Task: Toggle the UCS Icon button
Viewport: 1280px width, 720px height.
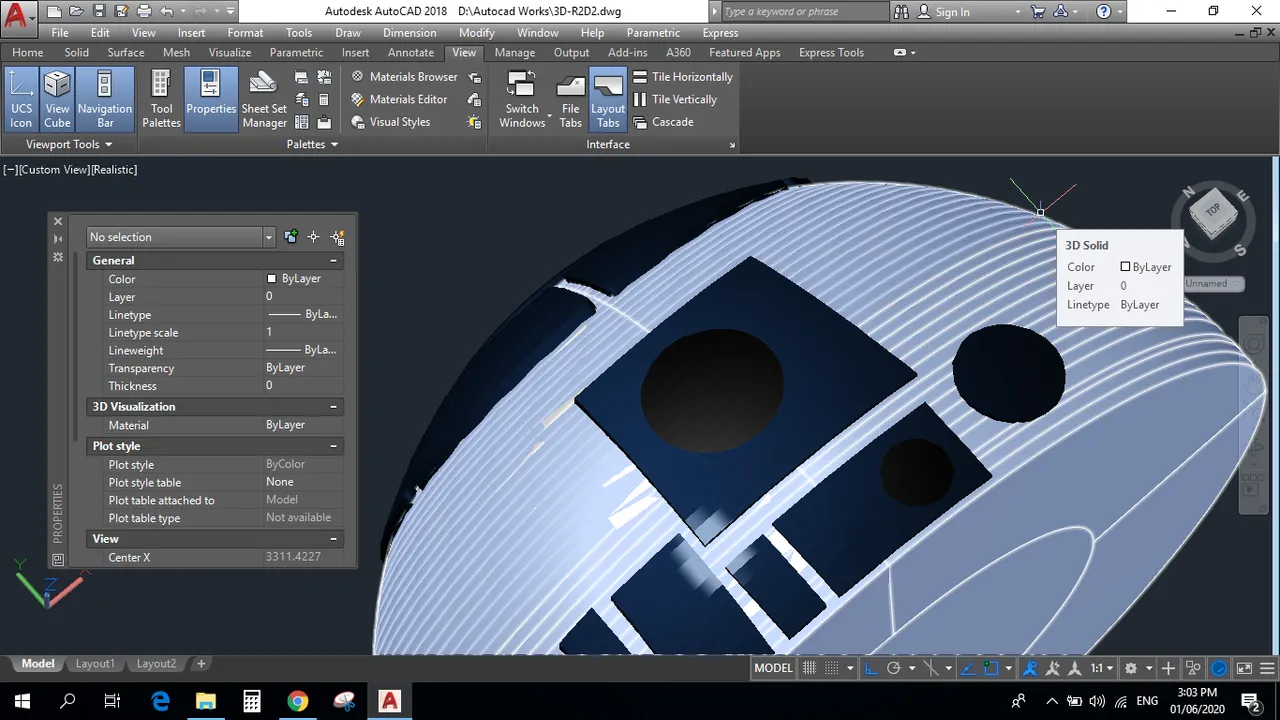Action: [21, 100]
